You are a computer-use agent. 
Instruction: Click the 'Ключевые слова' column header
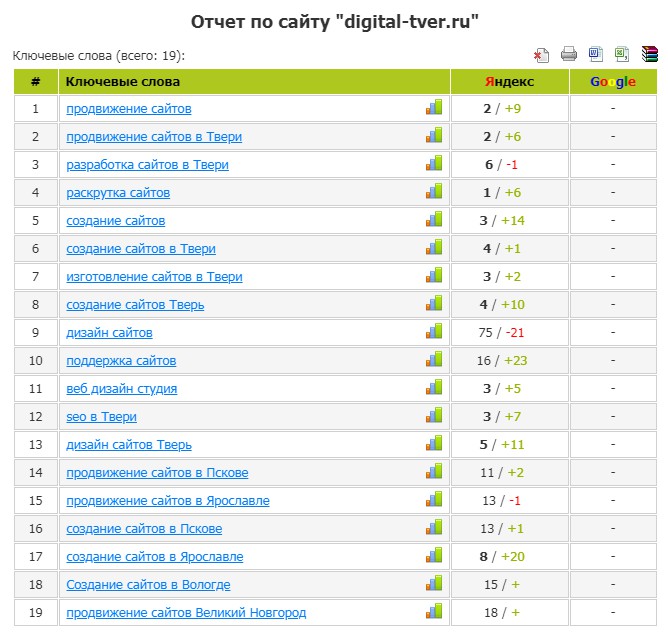click(254, 81)
